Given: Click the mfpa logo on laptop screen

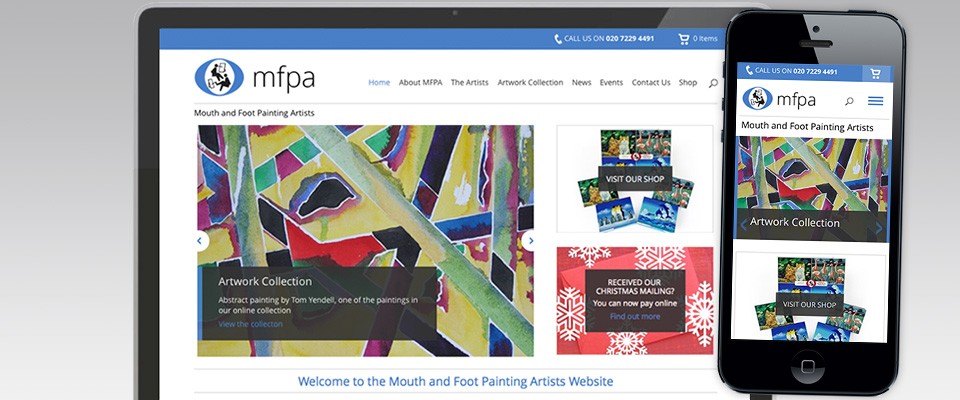Looking at the screenshot, I should coord(255,77).
